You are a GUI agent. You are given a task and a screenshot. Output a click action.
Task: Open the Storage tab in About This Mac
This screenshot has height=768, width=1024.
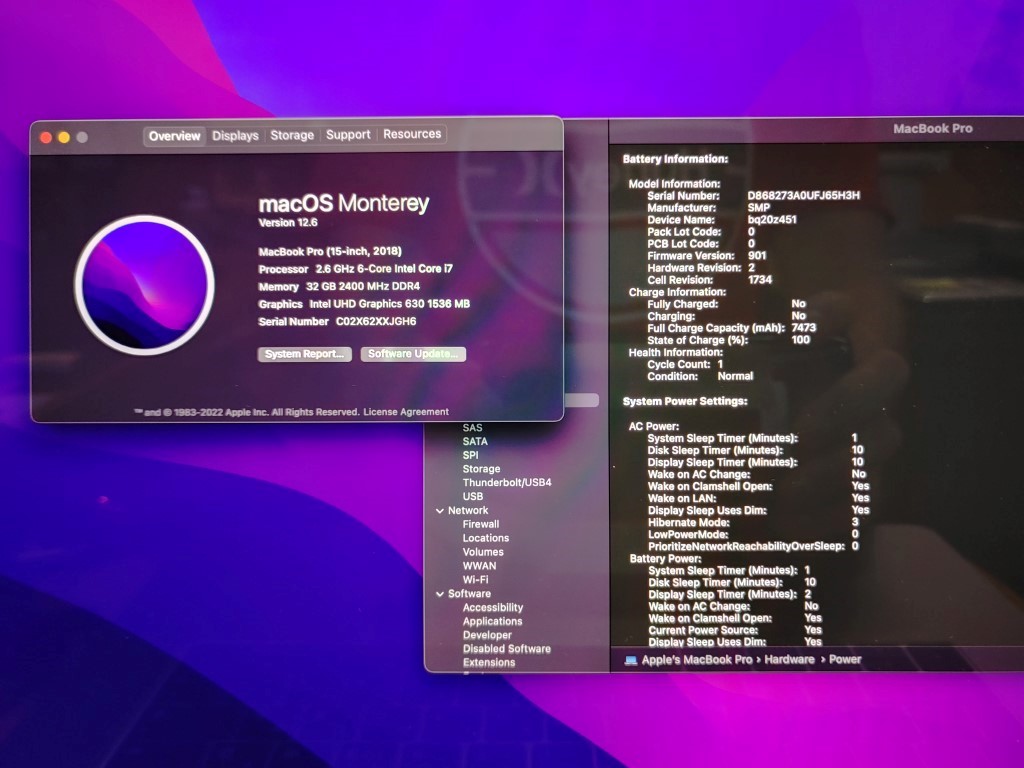[292, 135]
